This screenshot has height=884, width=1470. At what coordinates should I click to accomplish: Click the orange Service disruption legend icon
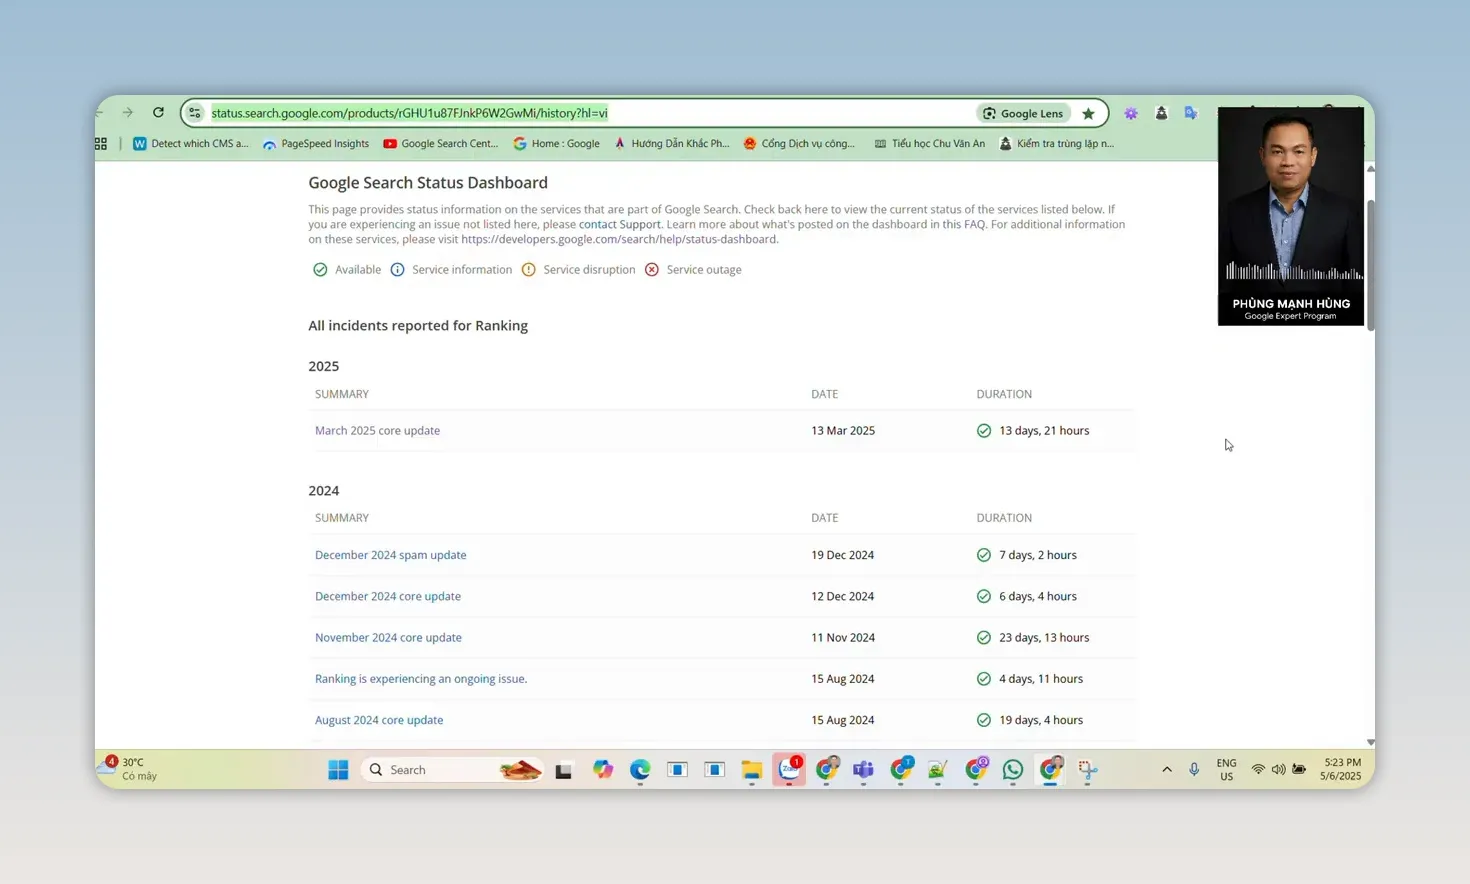click(528, 270)
